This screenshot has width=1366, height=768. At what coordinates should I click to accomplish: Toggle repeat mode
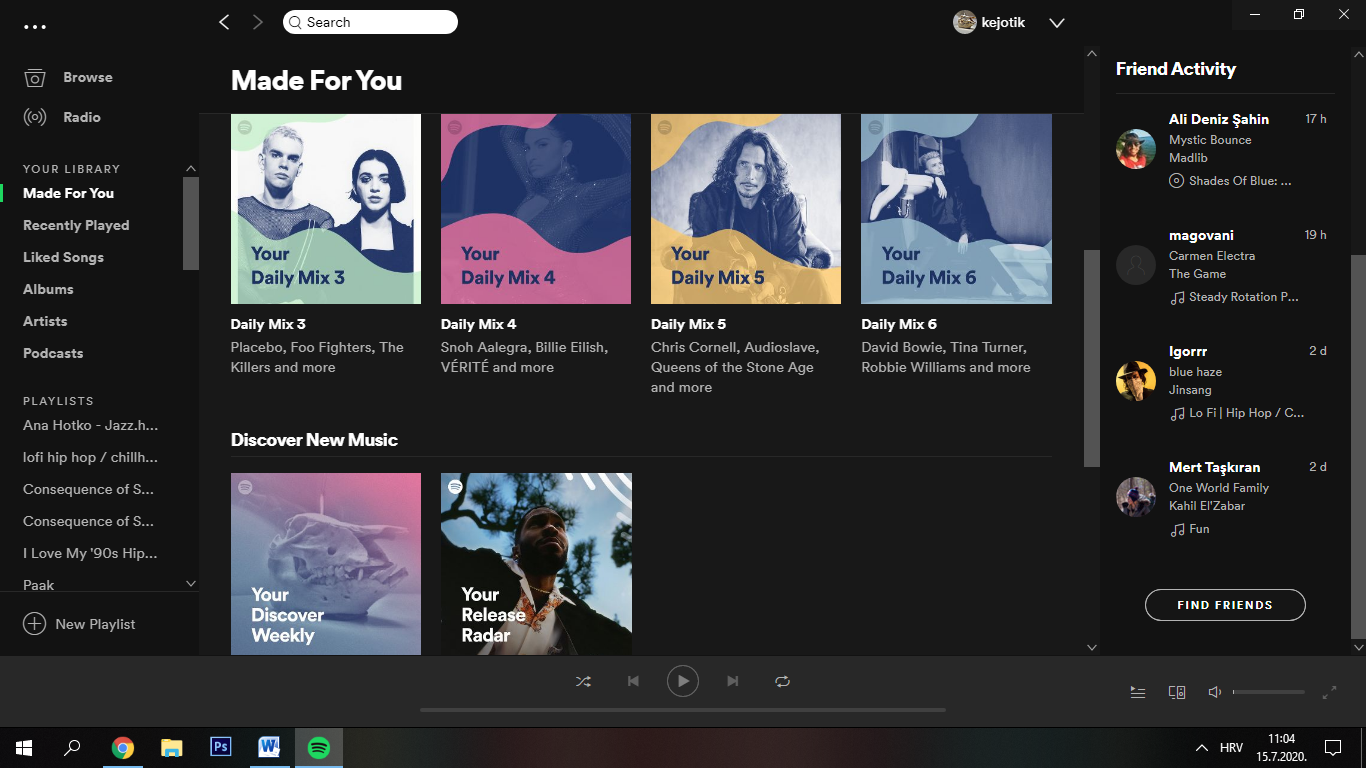(x=782, y=681)
